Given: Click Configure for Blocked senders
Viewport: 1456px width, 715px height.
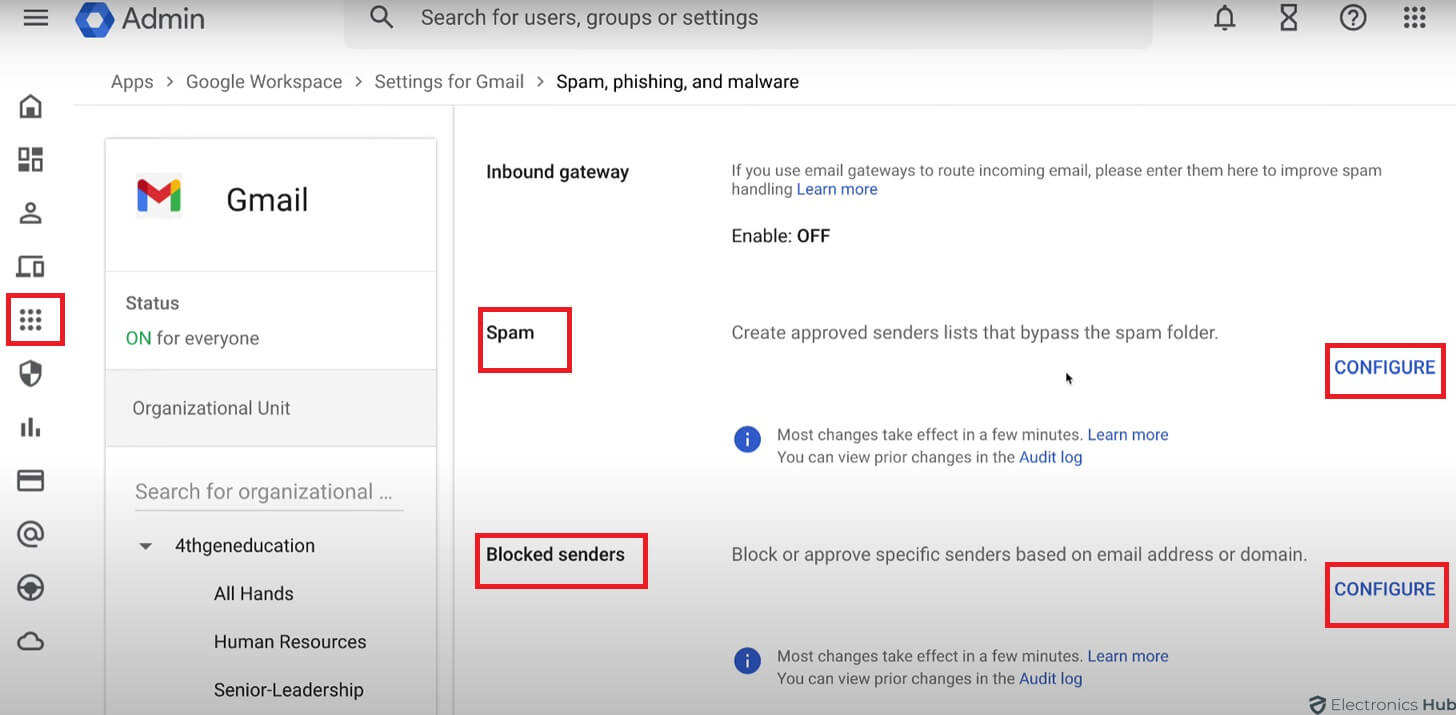Looking at the screenshot, I should click(x=1384, y=590).
